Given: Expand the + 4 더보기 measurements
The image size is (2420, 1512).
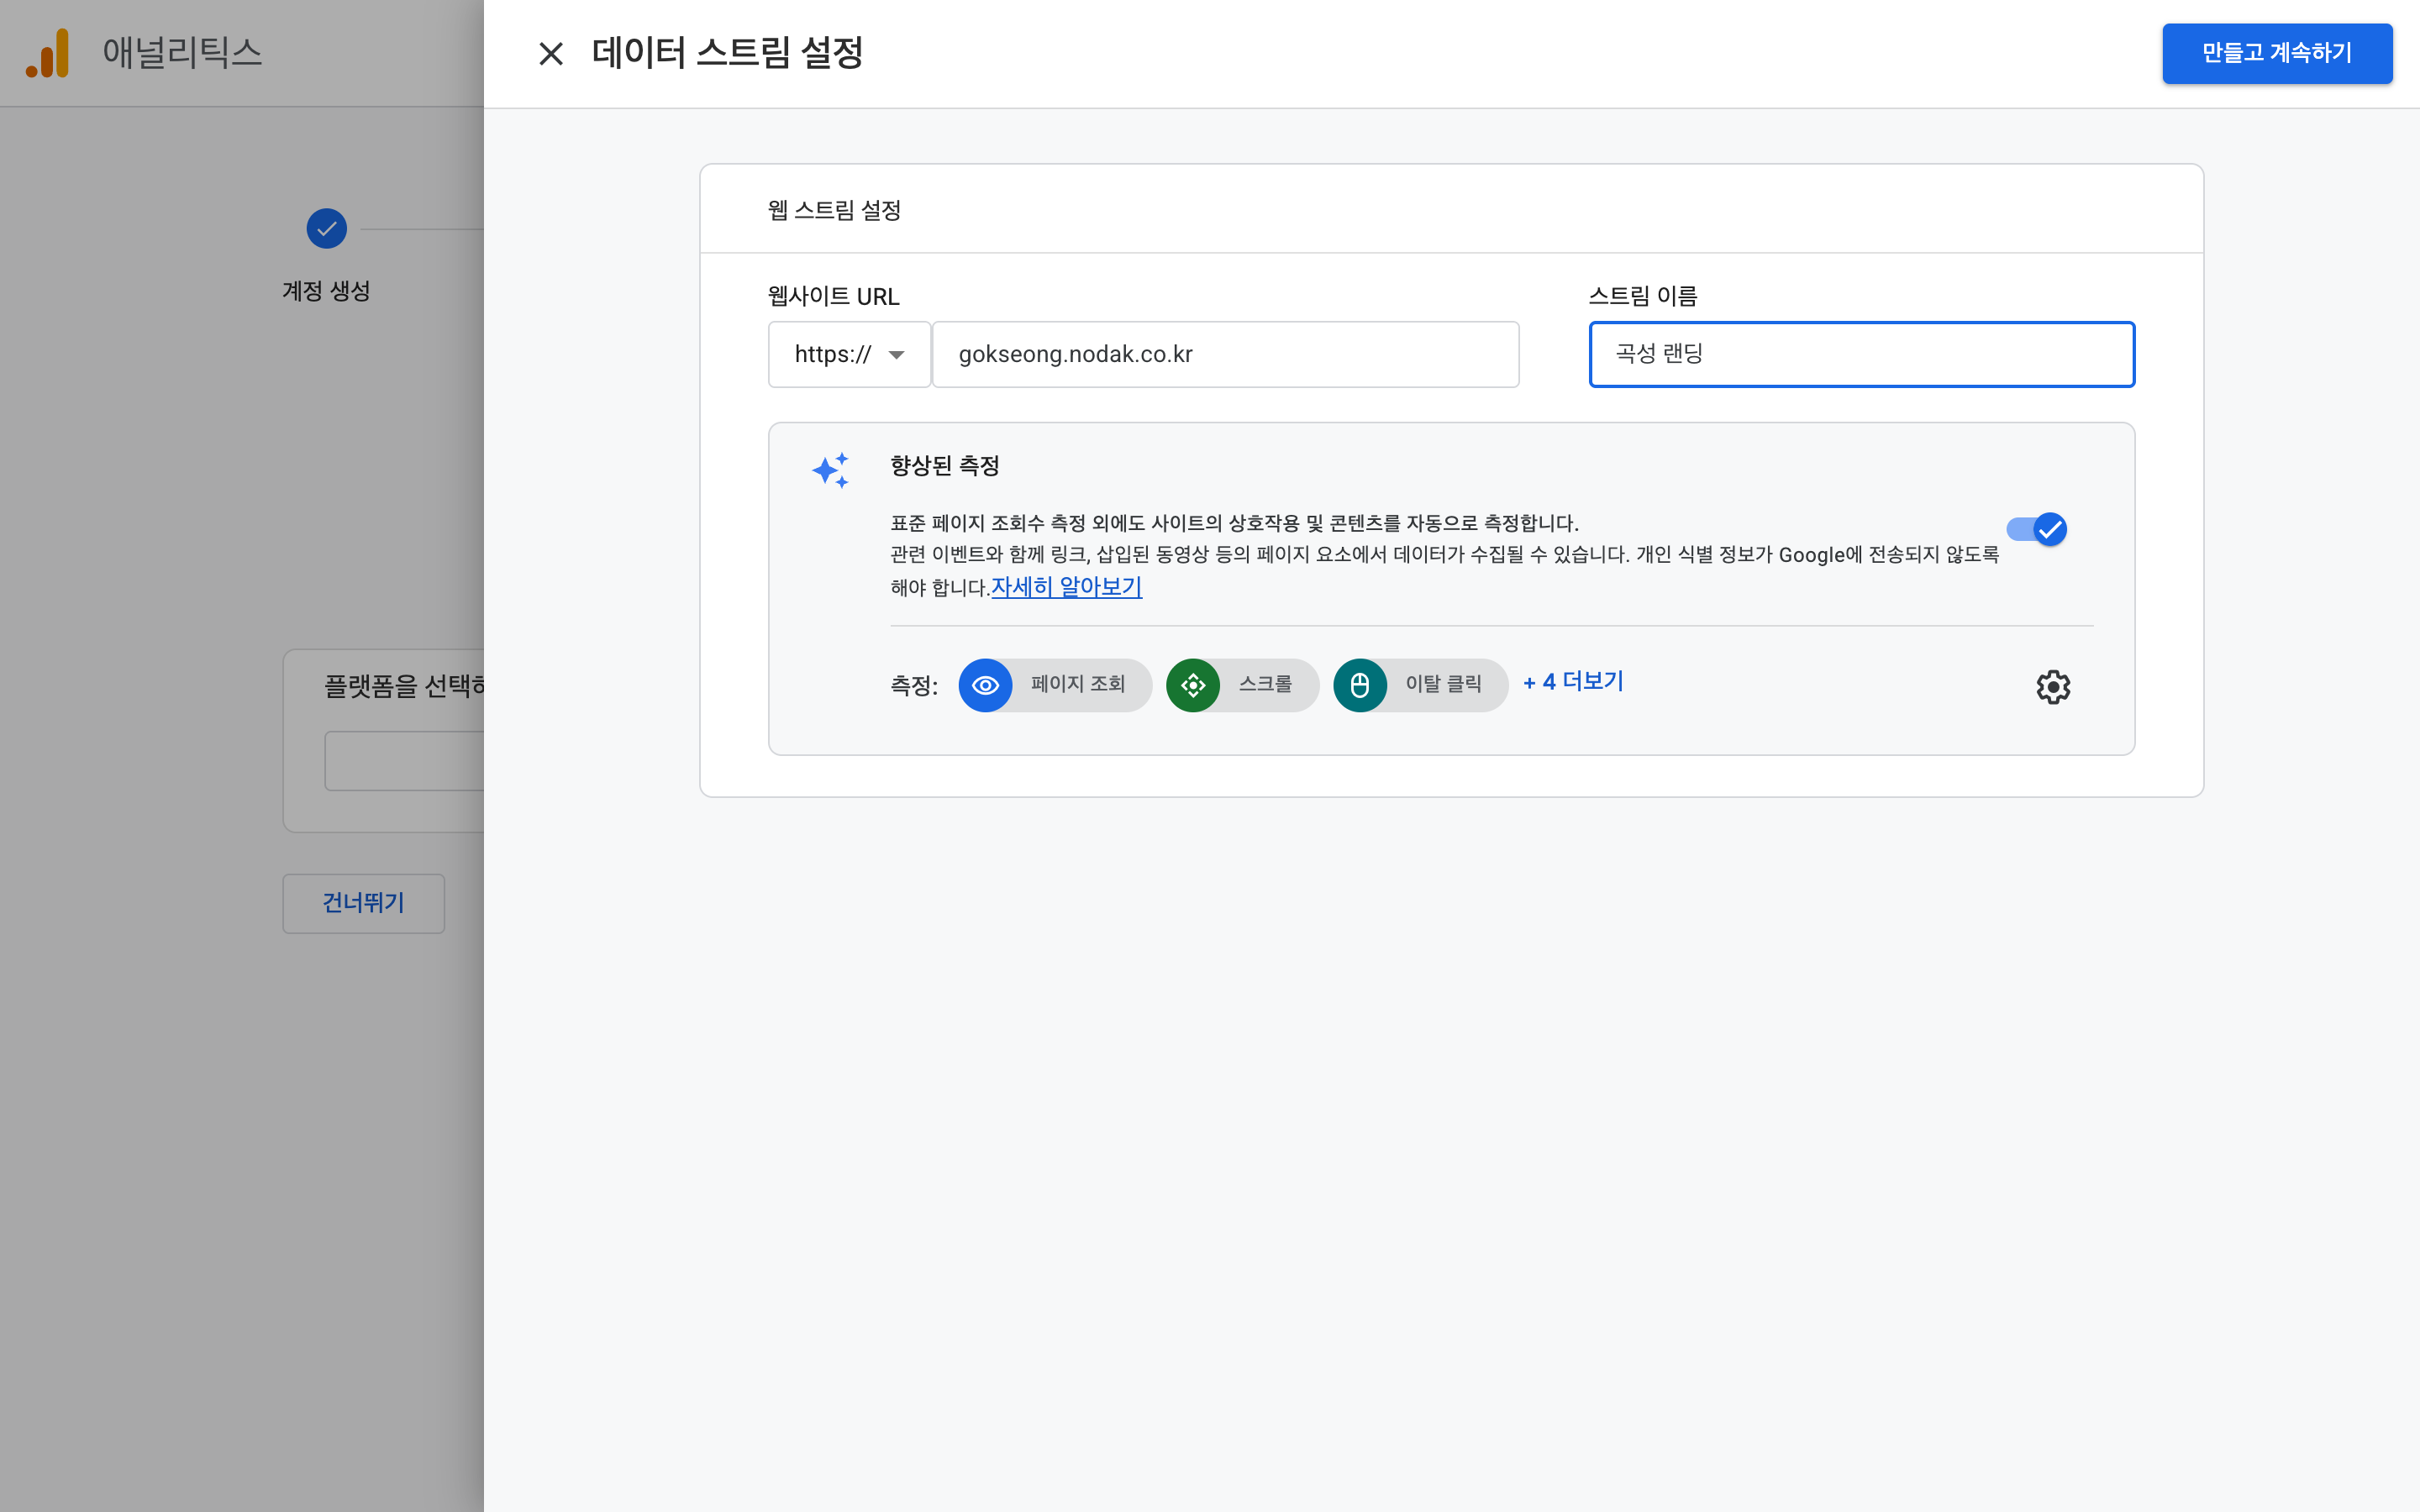Looking at the screenshot, I should tap(1573, 682).
